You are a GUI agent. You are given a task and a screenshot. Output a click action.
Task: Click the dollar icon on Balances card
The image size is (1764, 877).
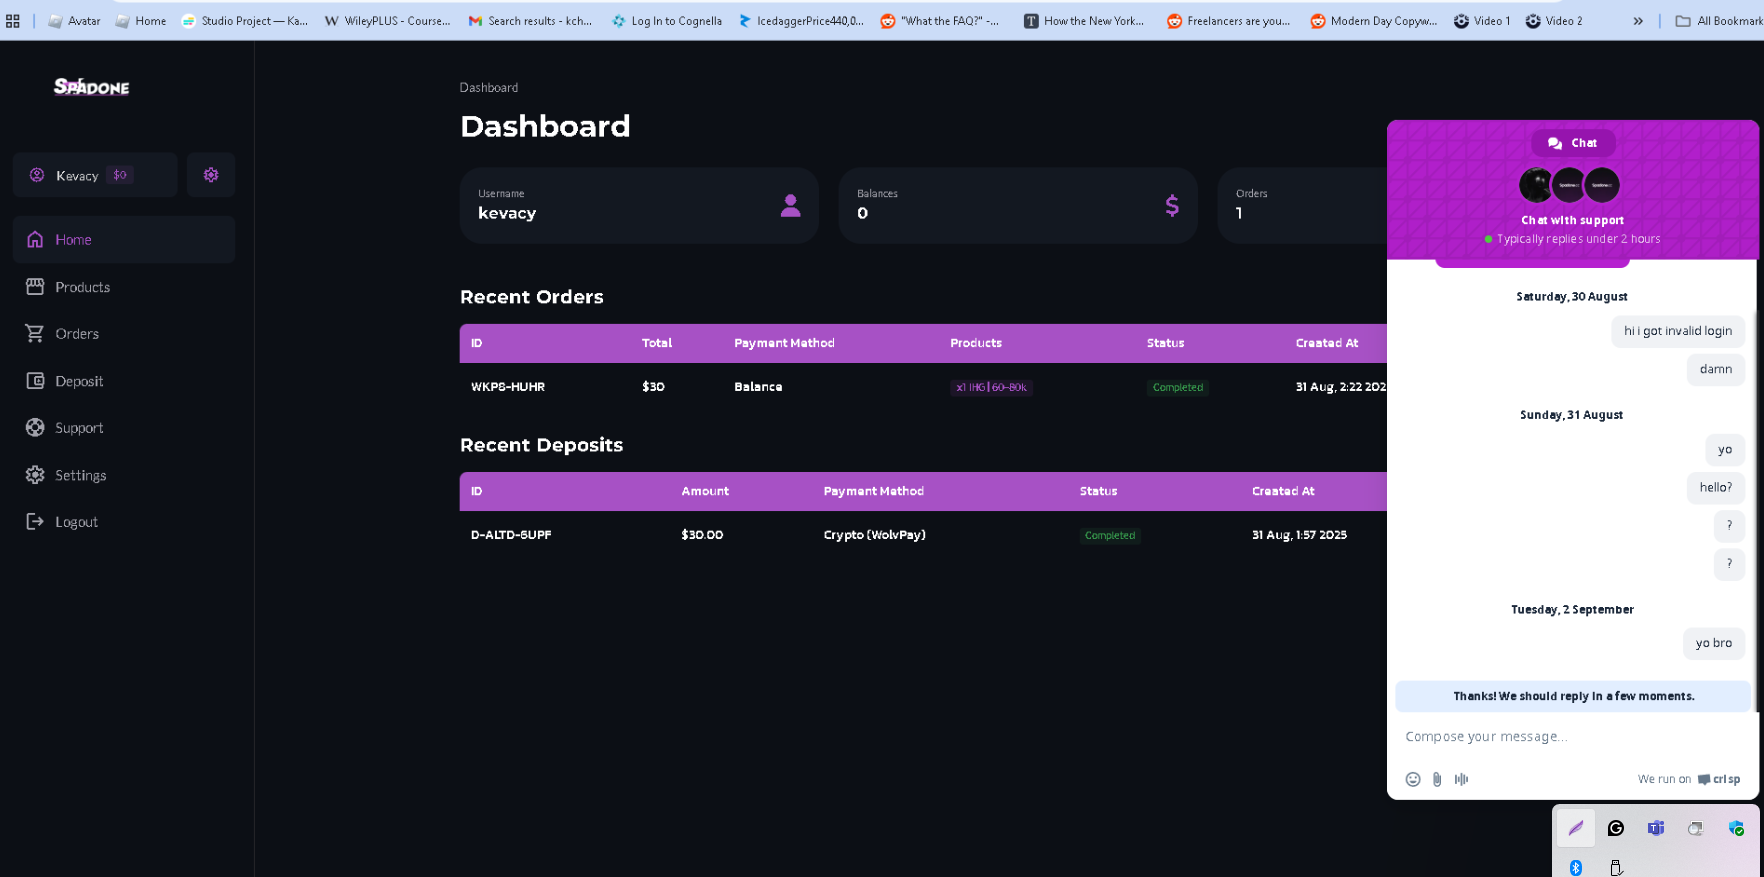tap(1172, 206)
